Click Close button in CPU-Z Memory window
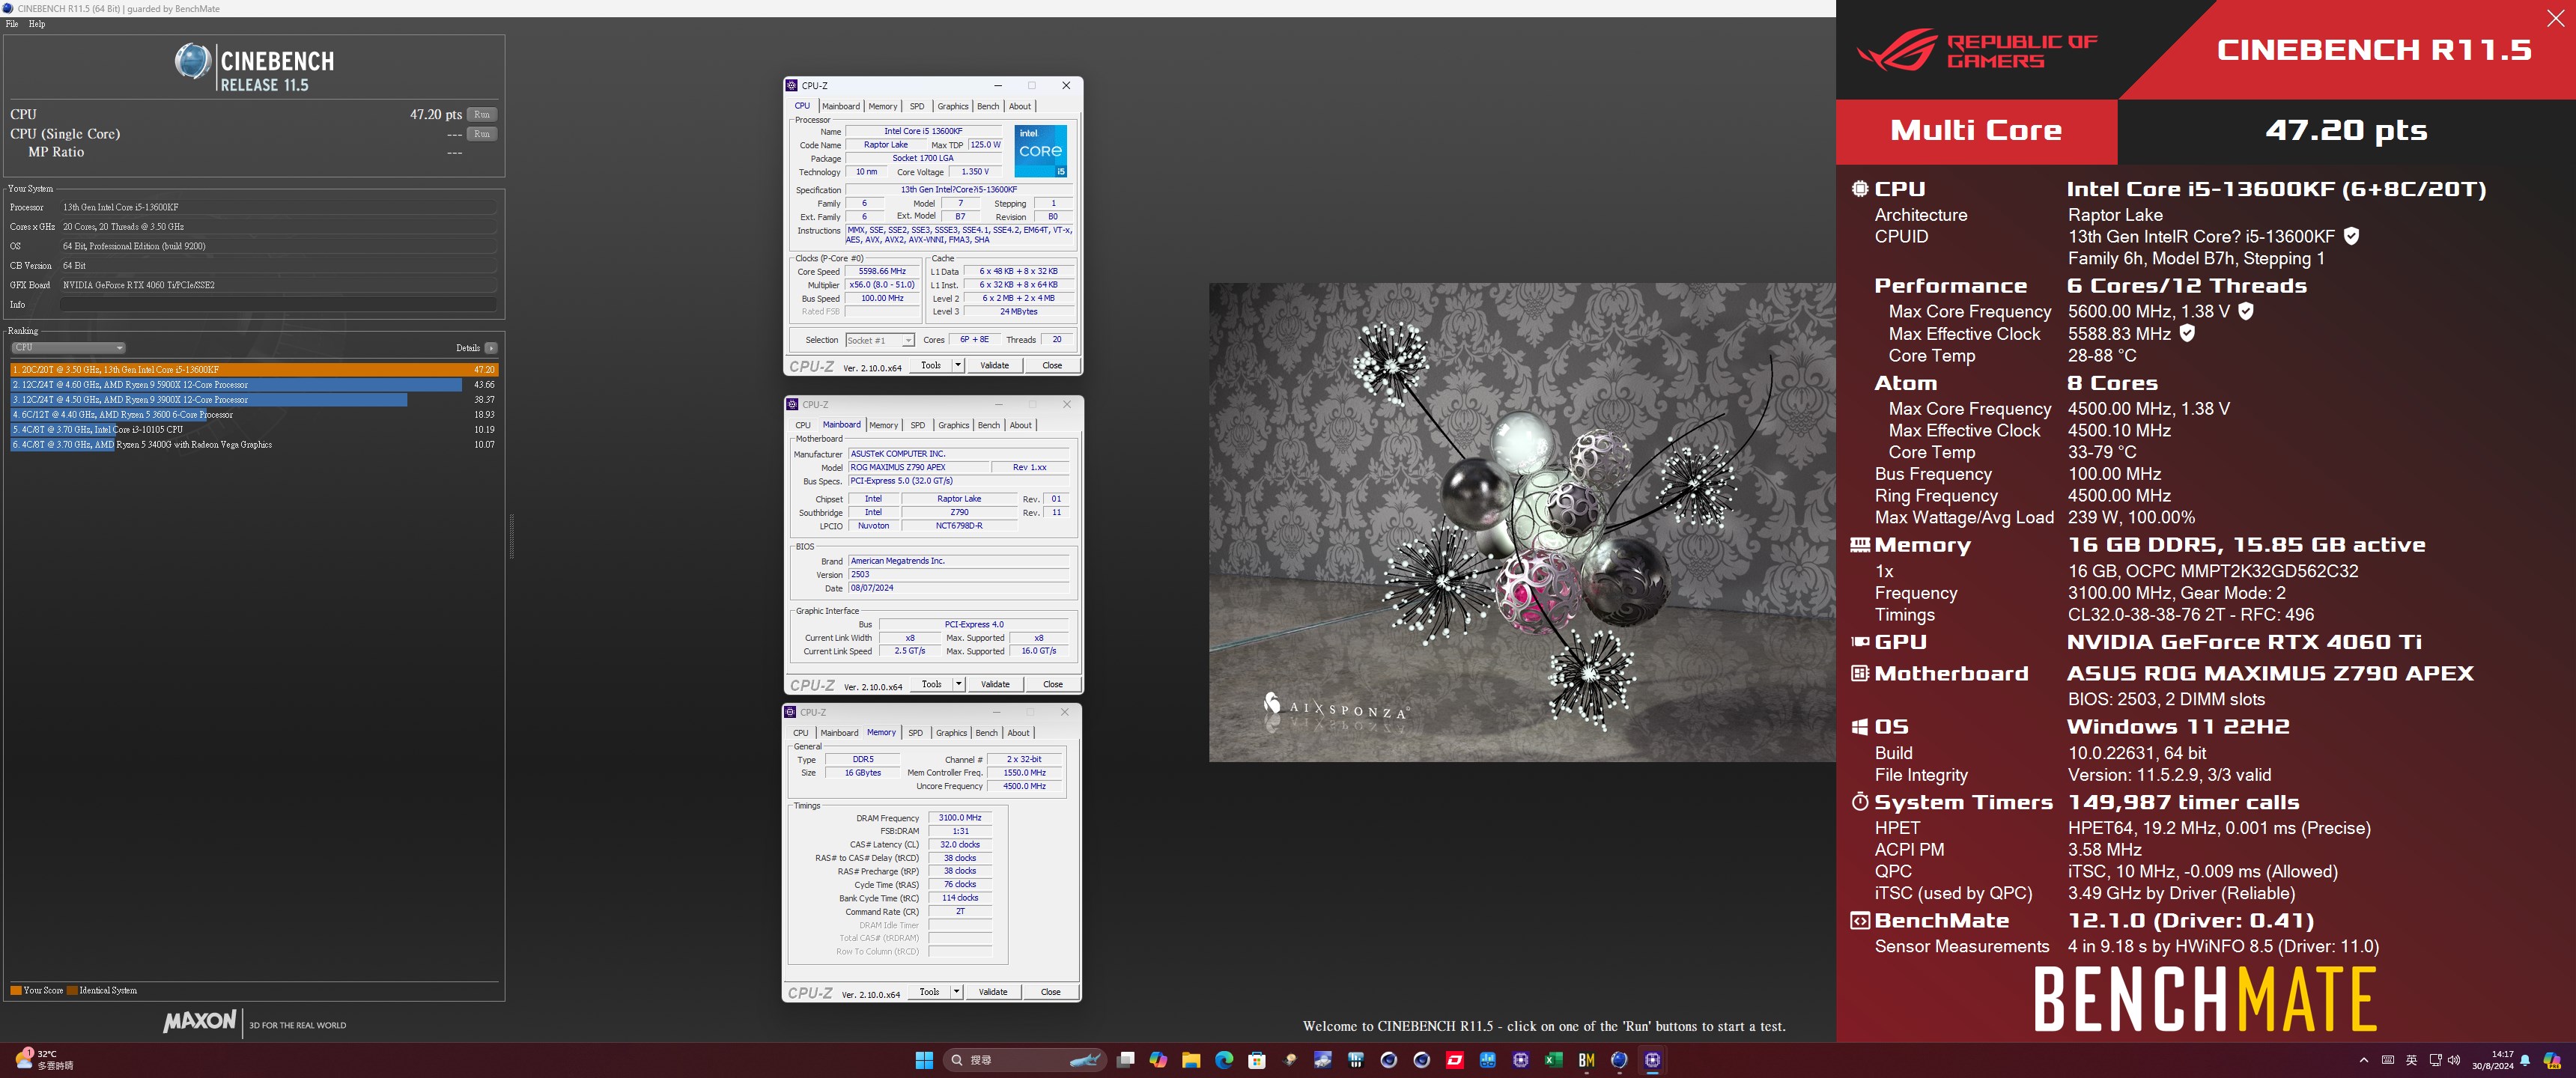The image size is (2576, 1078). tap(1050, 992)
